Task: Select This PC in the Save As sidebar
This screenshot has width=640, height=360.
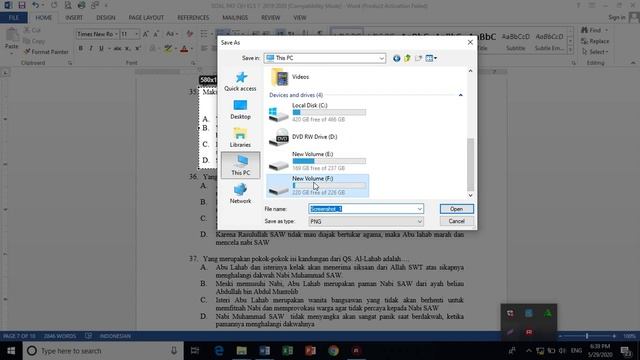Action: tap(240, 165)
